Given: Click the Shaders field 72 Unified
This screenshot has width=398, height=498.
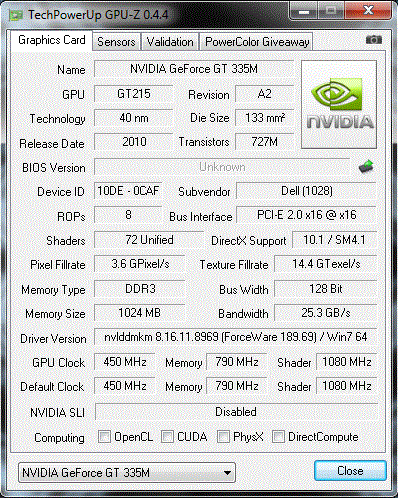Looking at the screenshot, I should pyautogui.click(x=149, y=240).
